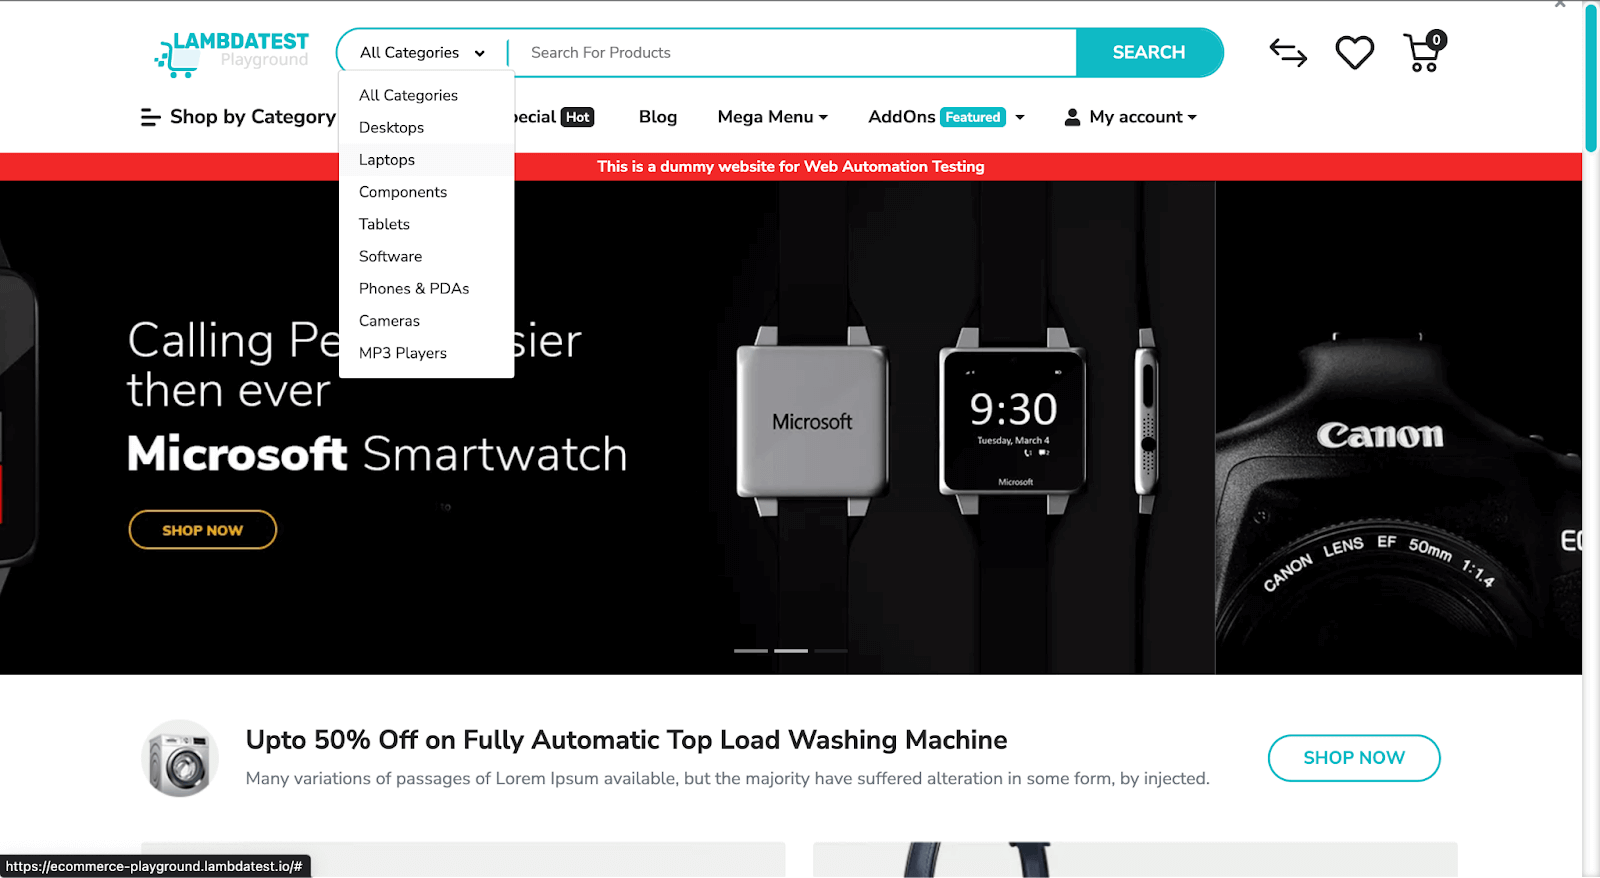Image resolution: width=1600 pixels, height=878 pixels.
Task: Select the first carousel slide indicator
Action: point(751,651)
